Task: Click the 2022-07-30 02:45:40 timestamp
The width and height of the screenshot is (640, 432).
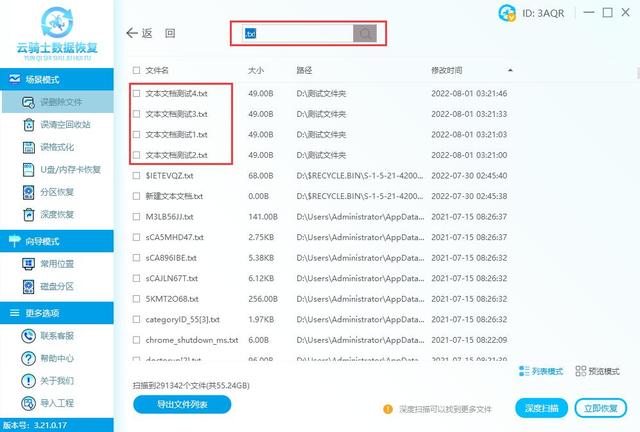Action: (469, 176)
